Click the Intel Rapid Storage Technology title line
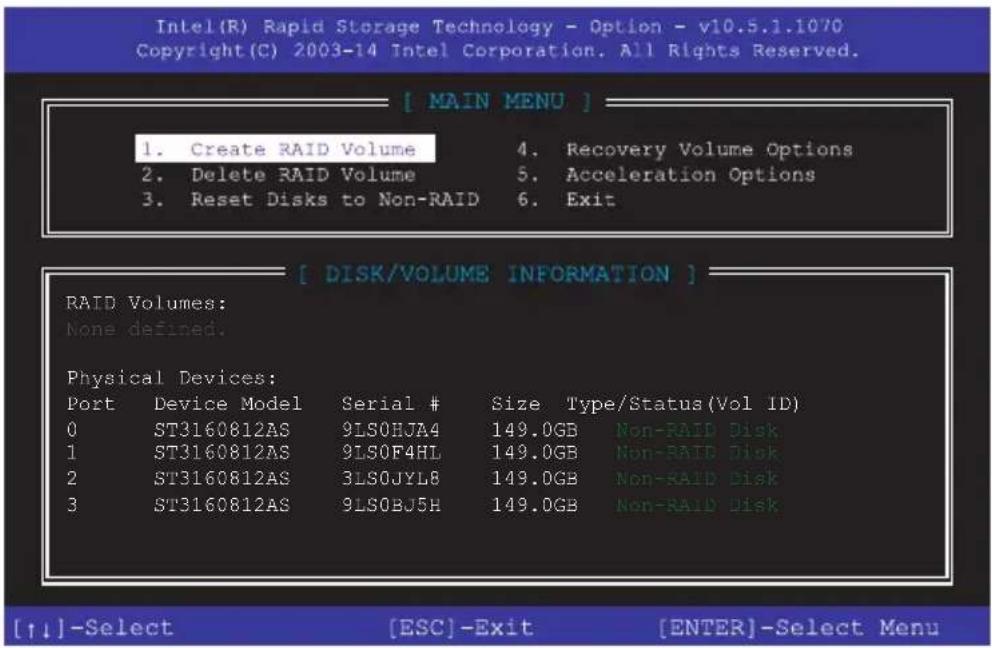This screenshot has height=648, width=992. tap(499, 27)
